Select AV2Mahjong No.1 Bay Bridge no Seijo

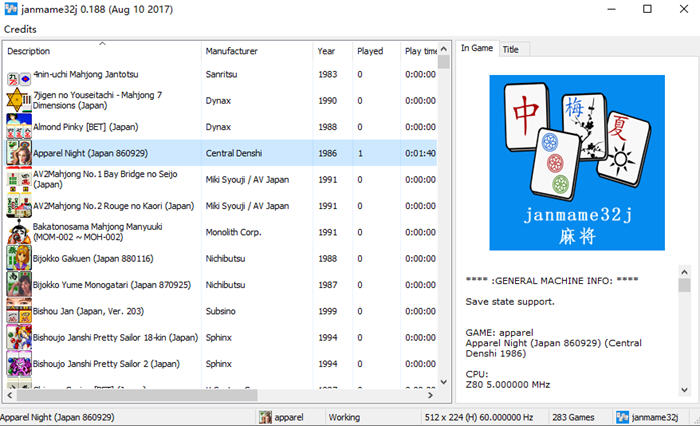(105, 179)
